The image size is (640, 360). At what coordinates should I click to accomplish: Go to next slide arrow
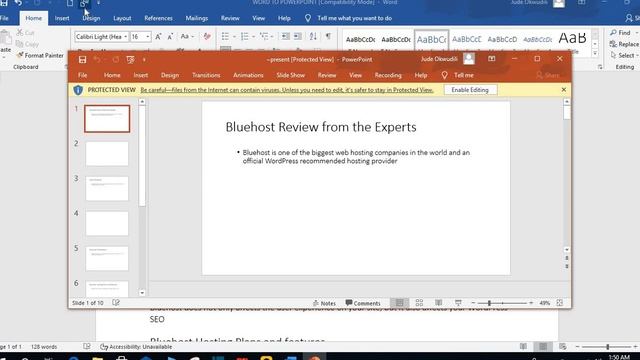pyautogui.click(x=567, y=267)
